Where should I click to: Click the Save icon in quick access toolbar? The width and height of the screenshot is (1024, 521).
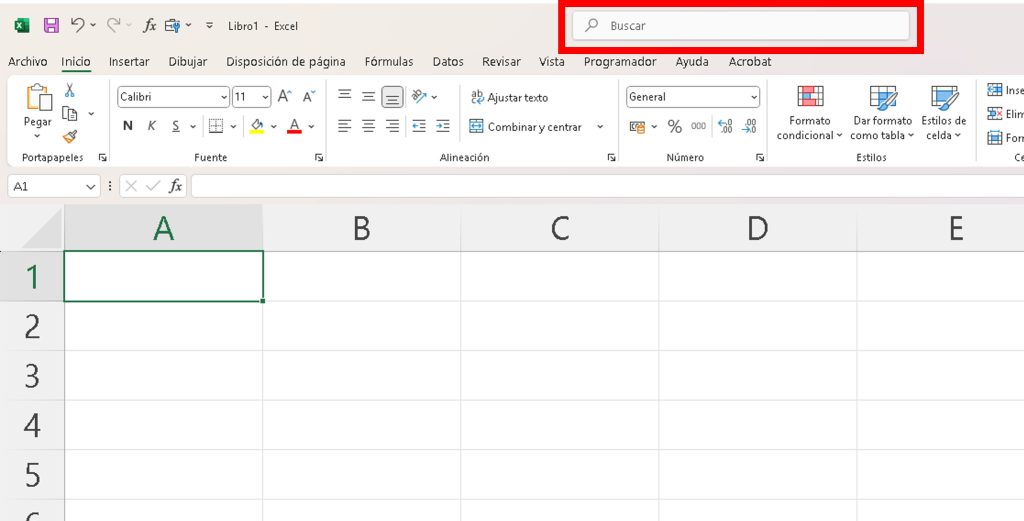(51, 25)
